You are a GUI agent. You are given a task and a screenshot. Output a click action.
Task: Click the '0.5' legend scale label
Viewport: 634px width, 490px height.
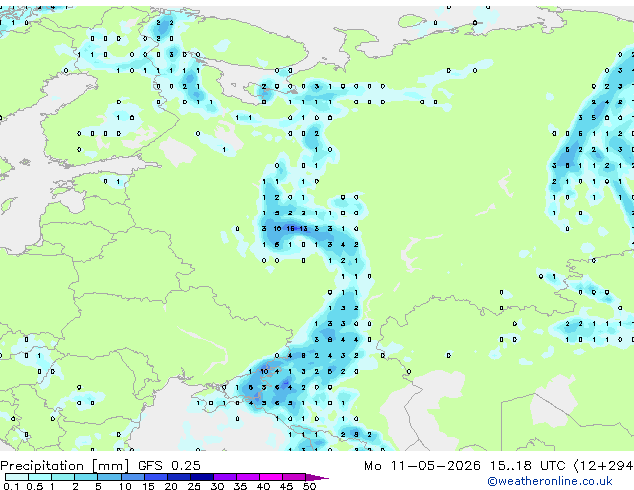click(x=35, y=486)
